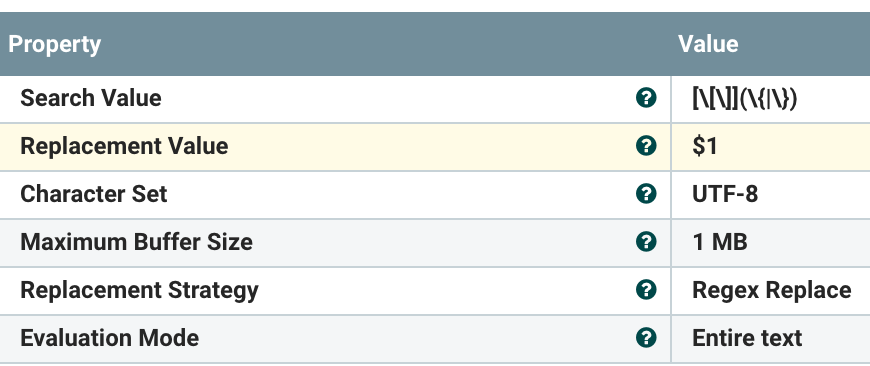
Task: Click help icon next to Search Value
Action: coord(646,98)
